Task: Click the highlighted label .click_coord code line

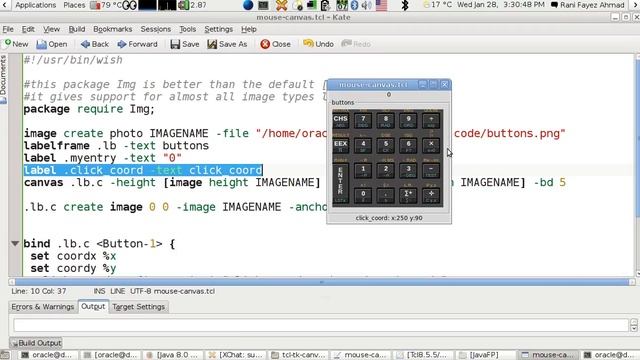Action: pos(143,170)
